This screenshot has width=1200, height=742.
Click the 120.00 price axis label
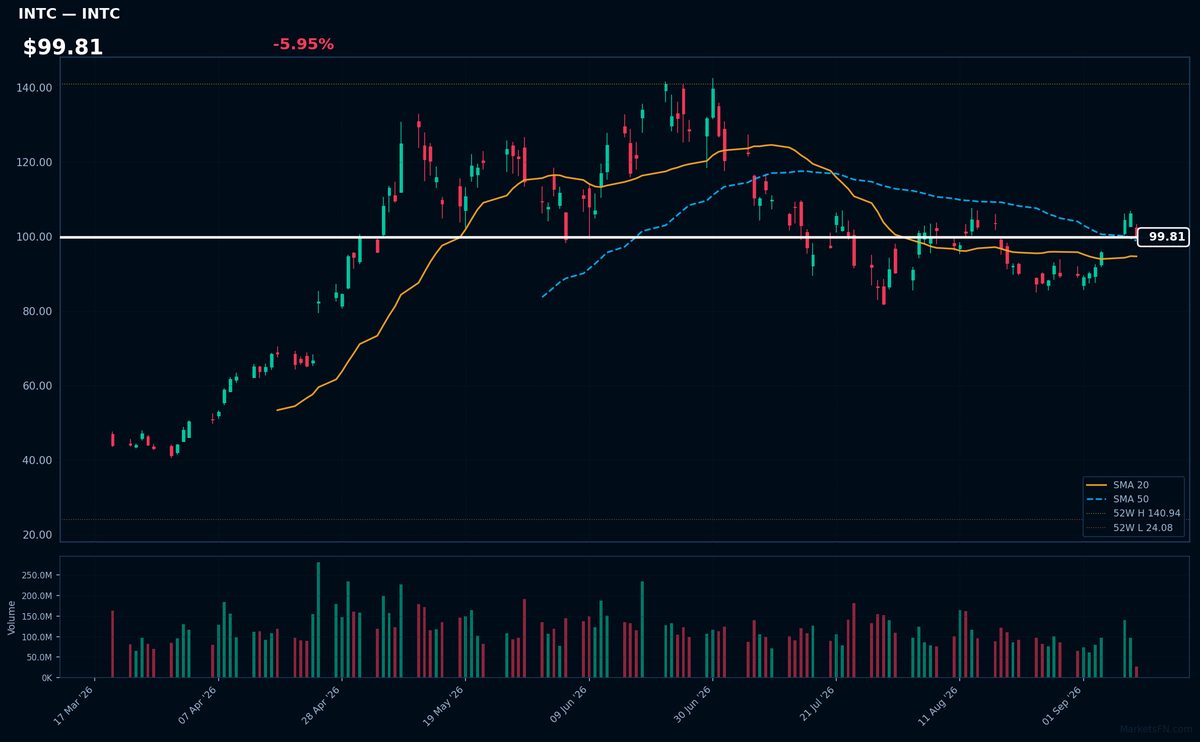(x=34, y=162)
